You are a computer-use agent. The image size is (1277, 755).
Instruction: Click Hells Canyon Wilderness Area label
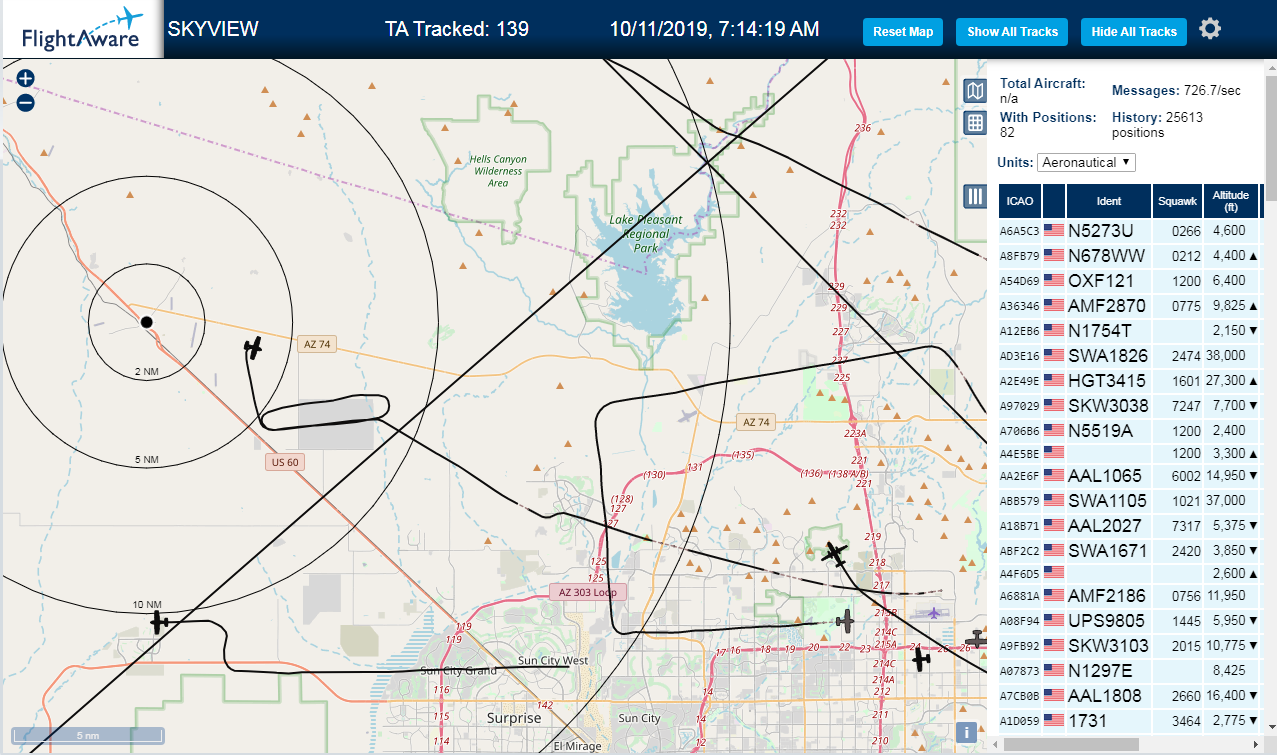(x=498, y=171)
